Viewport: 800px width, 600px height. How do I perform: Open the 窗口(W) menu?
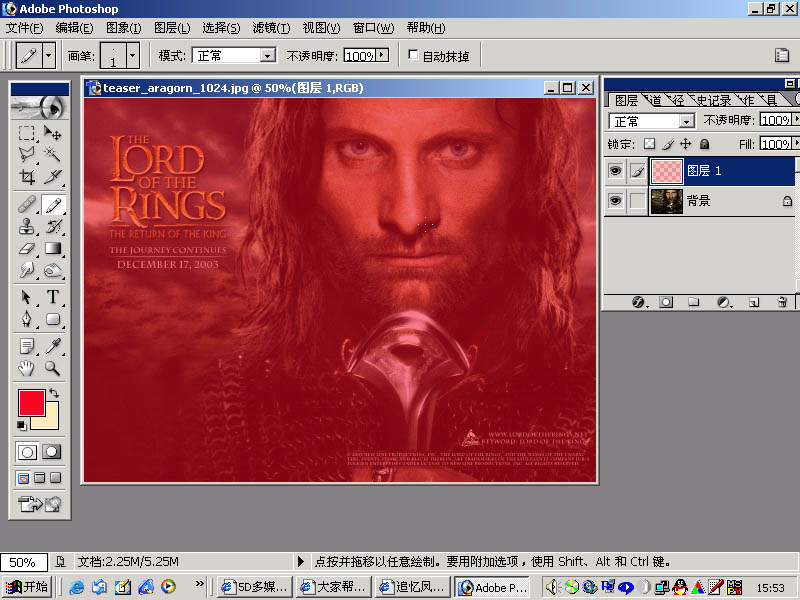click(x=373, y=28)
